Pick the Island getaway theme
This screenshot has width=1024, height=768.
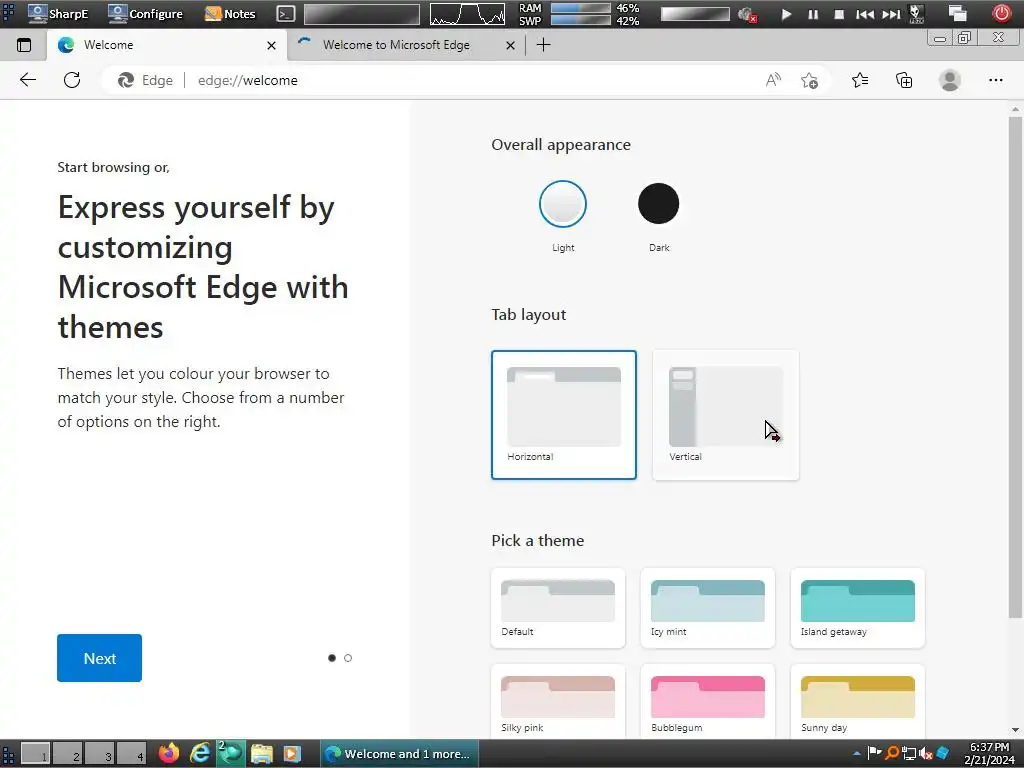click(857, 608)
